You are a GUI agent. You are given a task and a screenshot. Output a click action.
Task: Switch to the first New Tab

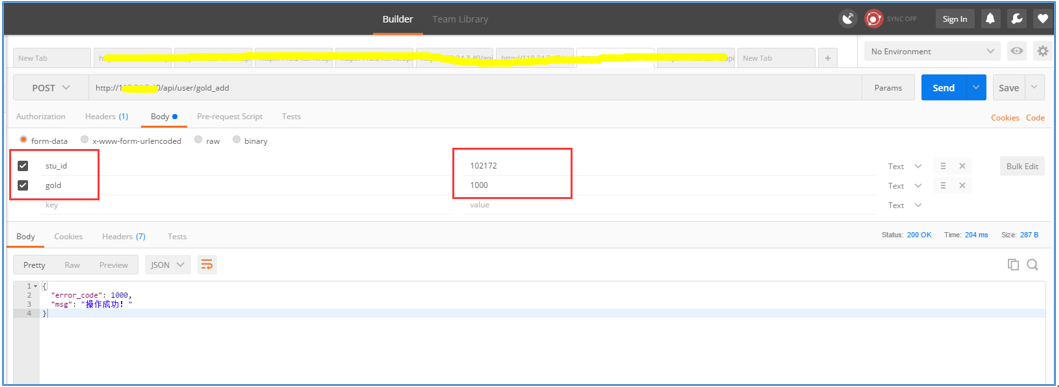click(51, 58)
